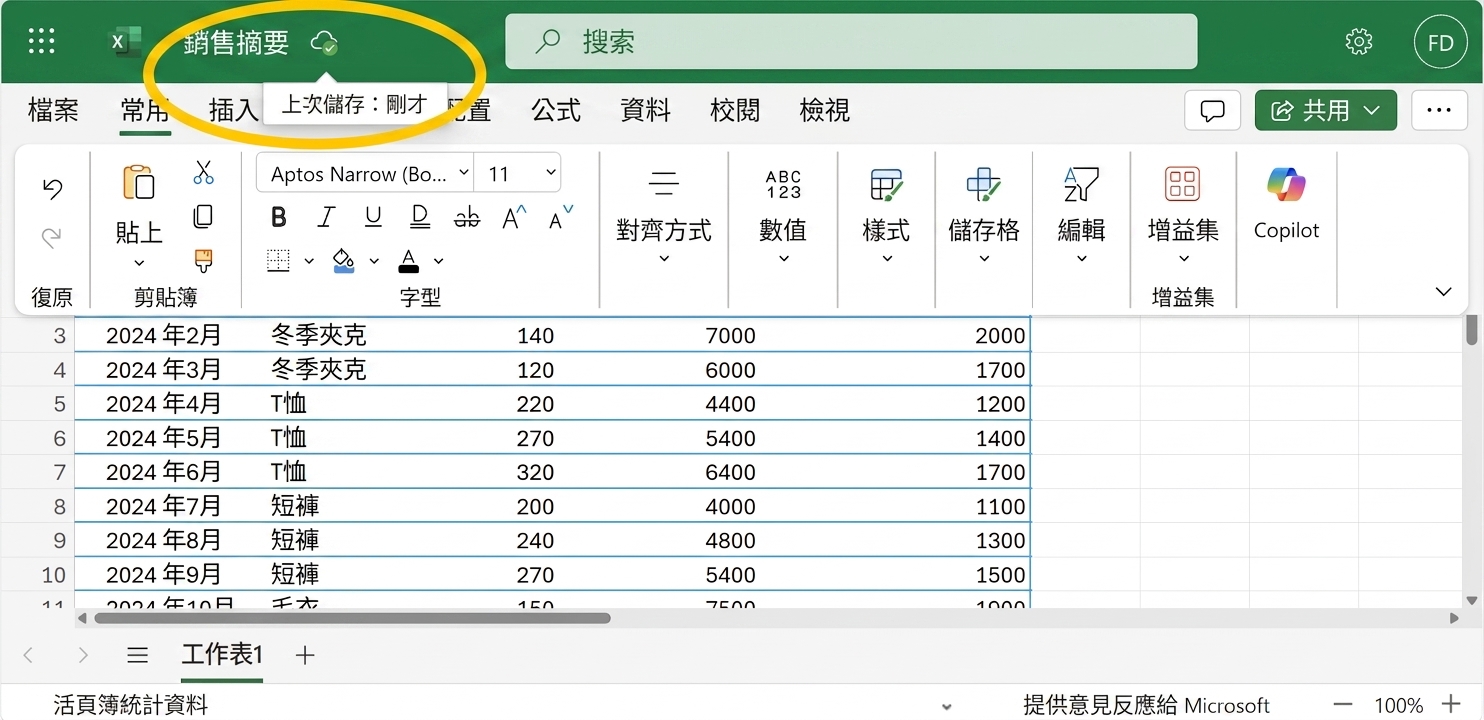Switch to the 公式 formulas tab
The height and width of the screenshot is (720, 1484).
(556, 110)
